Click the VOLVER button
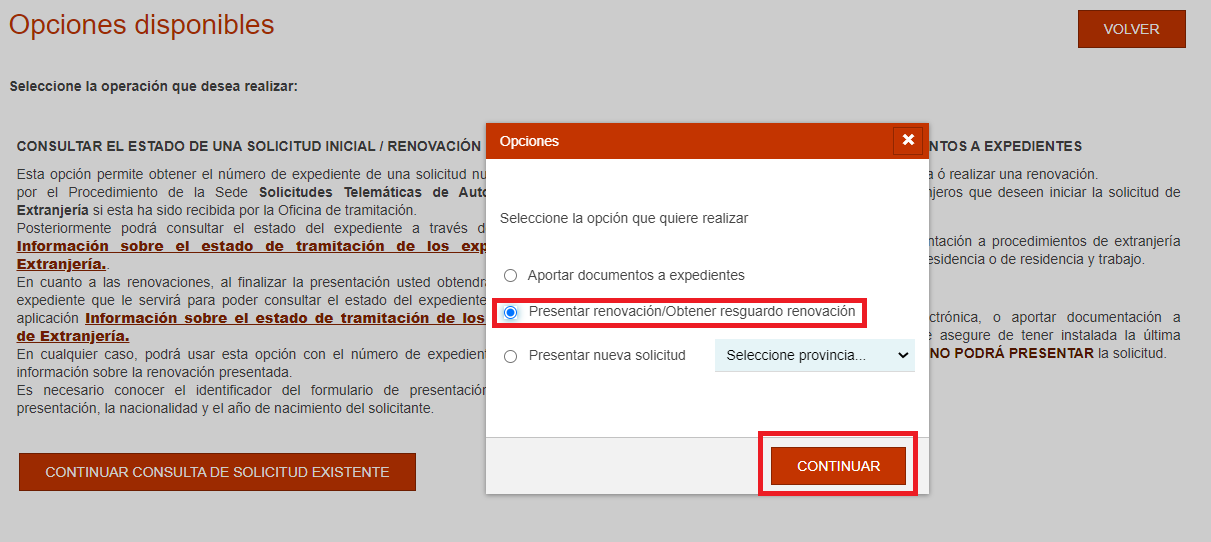 [1131, 29]
